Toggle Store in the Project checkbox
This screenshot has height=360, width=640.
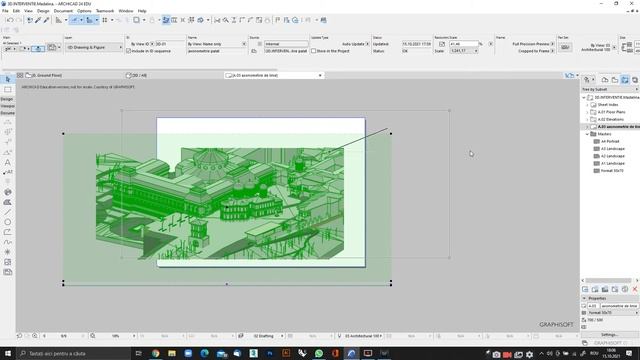click(x=313, y=51)
